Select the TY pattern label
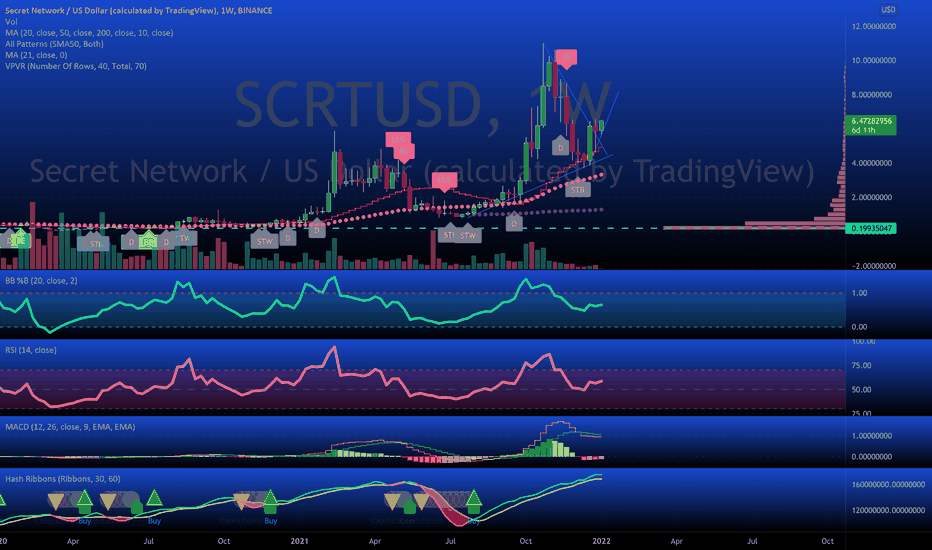 [x=184, y=238]
